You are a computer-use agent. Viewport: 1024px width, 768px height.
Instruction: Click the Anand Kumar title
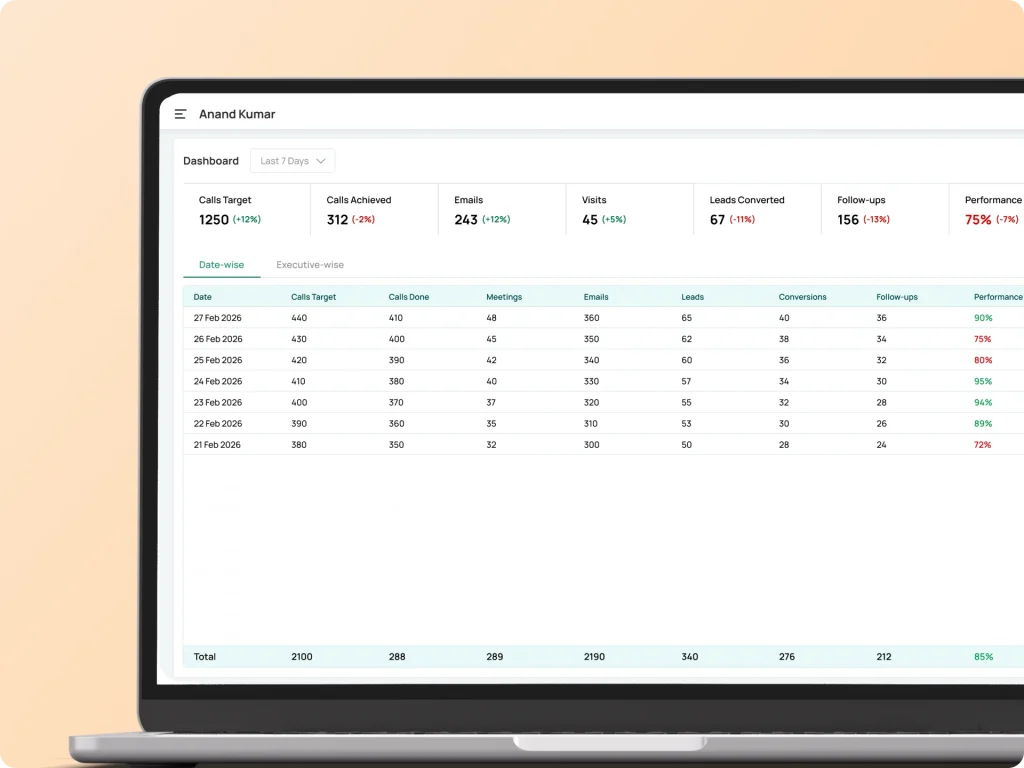point(237,114)
